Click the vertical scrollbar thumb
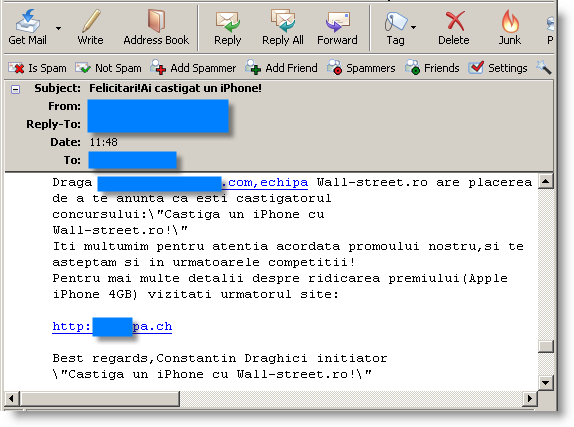The height and width of the screenshot is (427, 574). [545, 346]
